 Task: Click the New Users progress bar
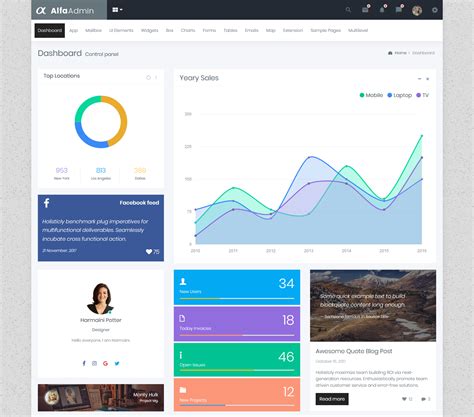(237, 299)
